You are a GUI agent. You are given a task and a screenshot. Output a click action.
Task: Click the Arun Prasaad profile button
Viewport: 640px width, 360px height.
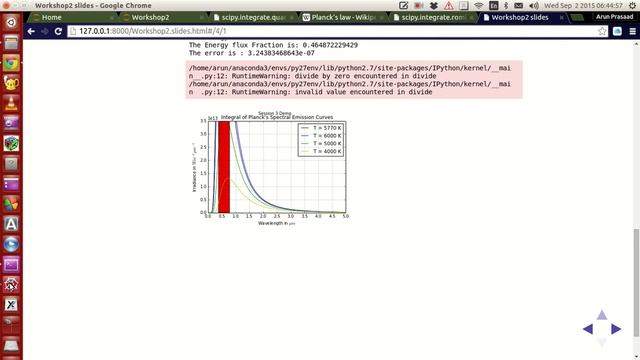(x=615, y=17)
